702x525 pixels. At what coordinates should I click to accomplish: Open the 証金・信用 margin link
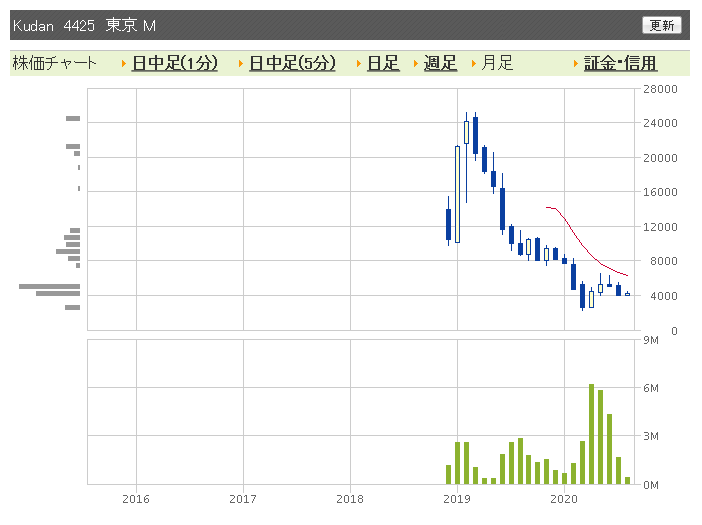[620, 63]
